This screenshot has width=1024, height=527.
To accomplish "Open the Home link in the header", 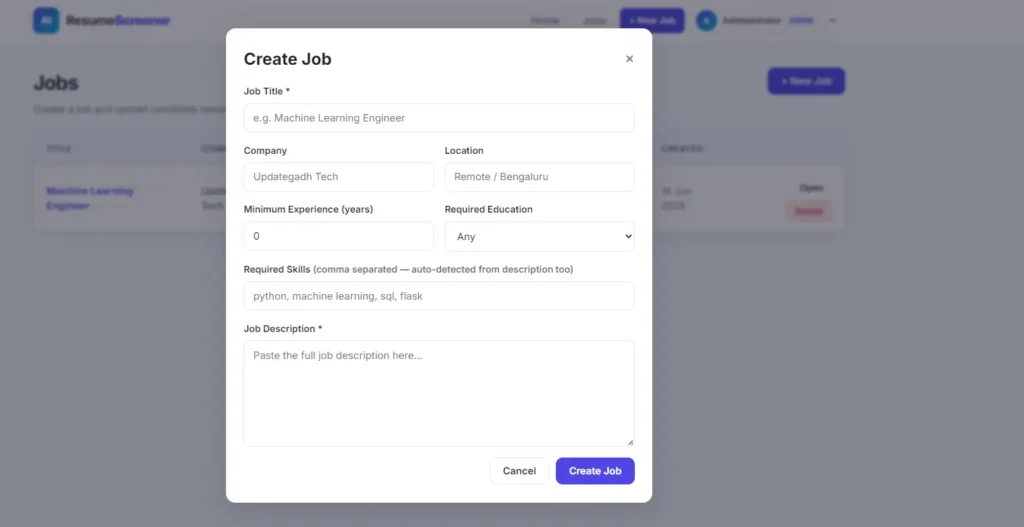I will 545,21.
